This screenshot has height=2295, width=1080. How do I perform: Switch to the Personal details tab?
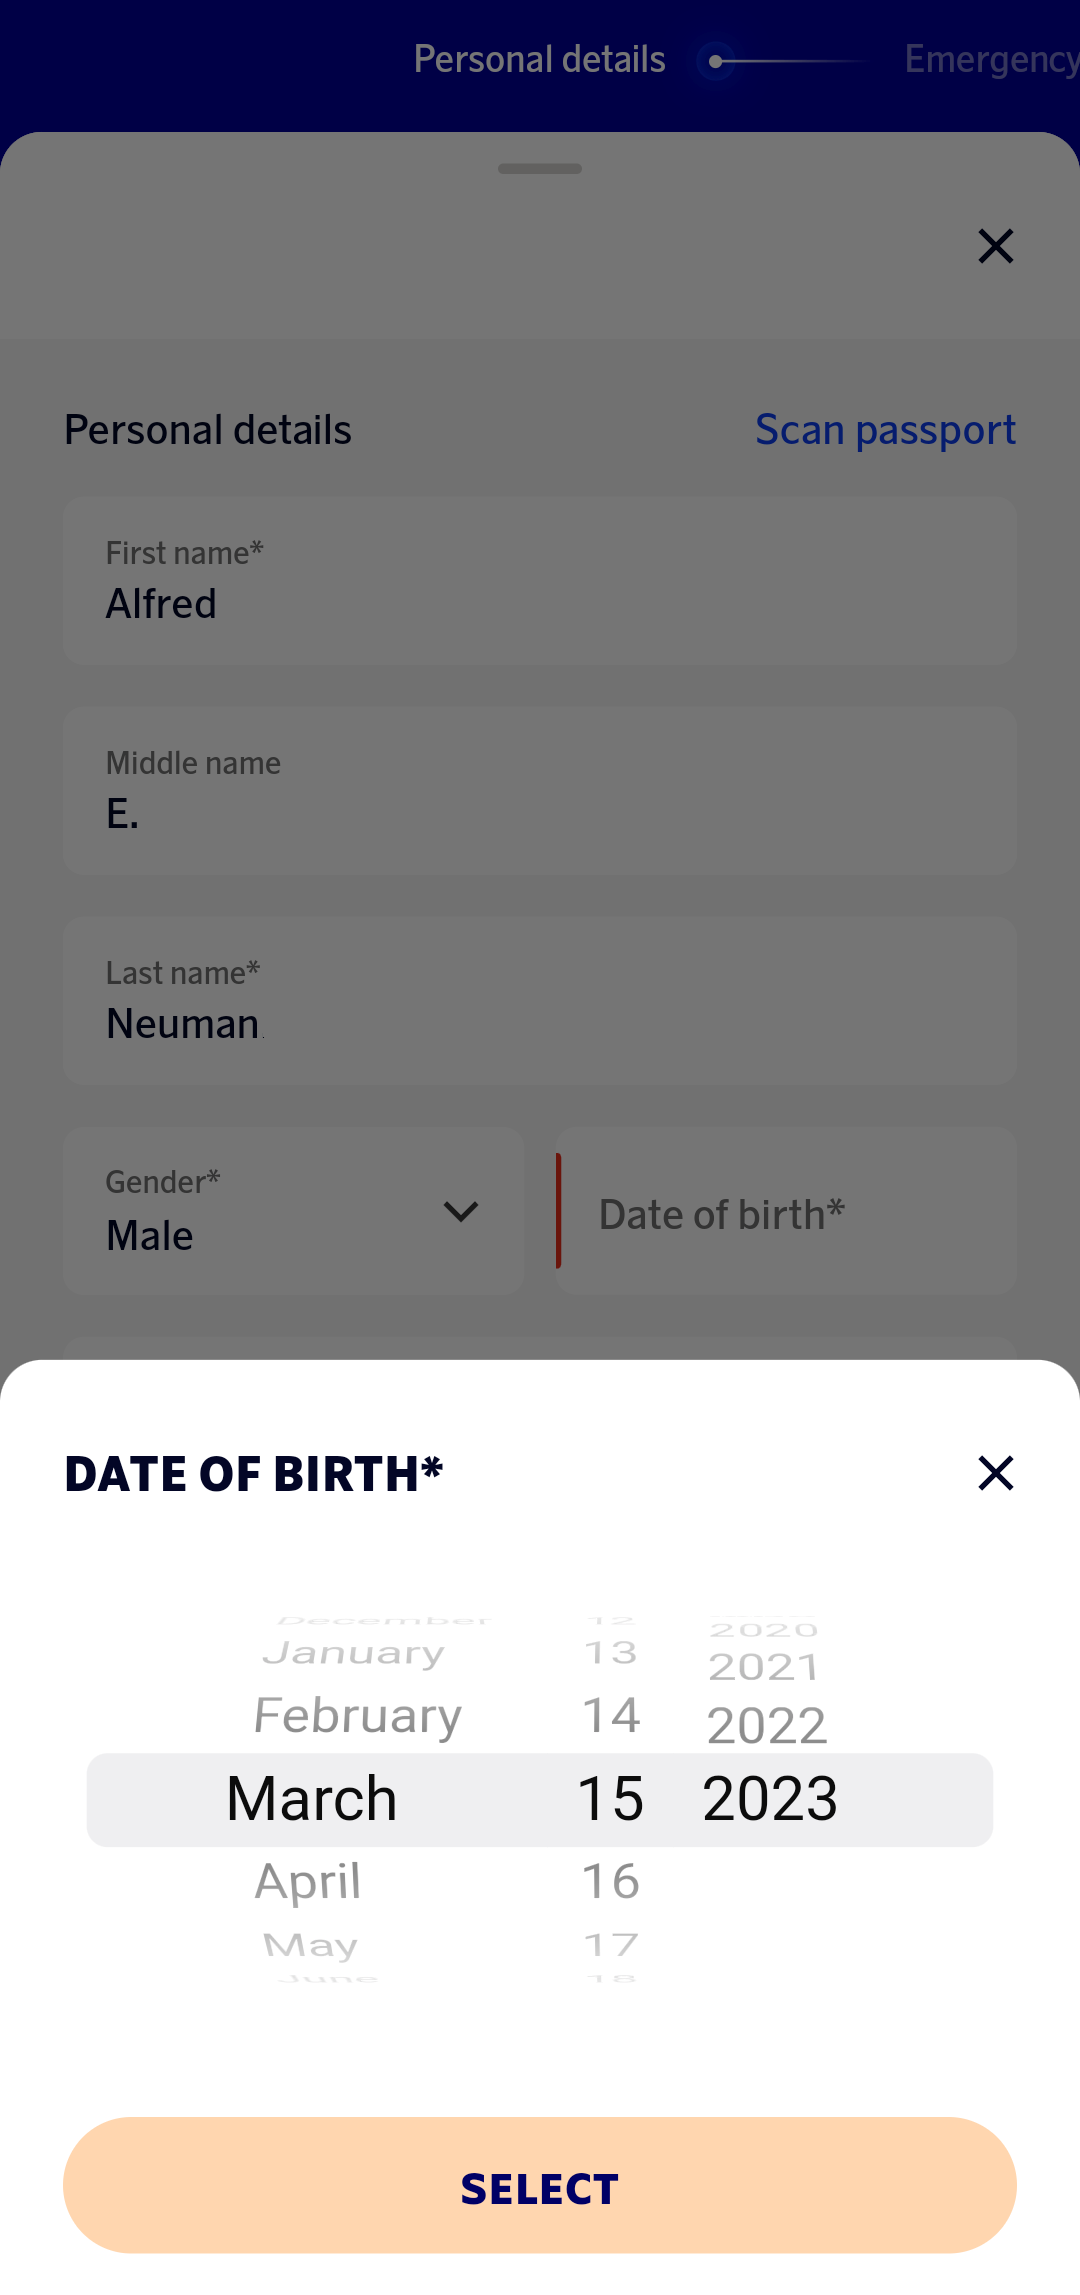(x=539, y=59)
